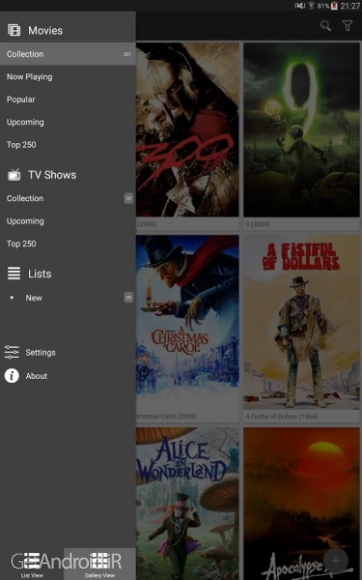Screen dimensions: 362x580
Task: Tap the Settings sliders icon
Action: click(11, 352)
